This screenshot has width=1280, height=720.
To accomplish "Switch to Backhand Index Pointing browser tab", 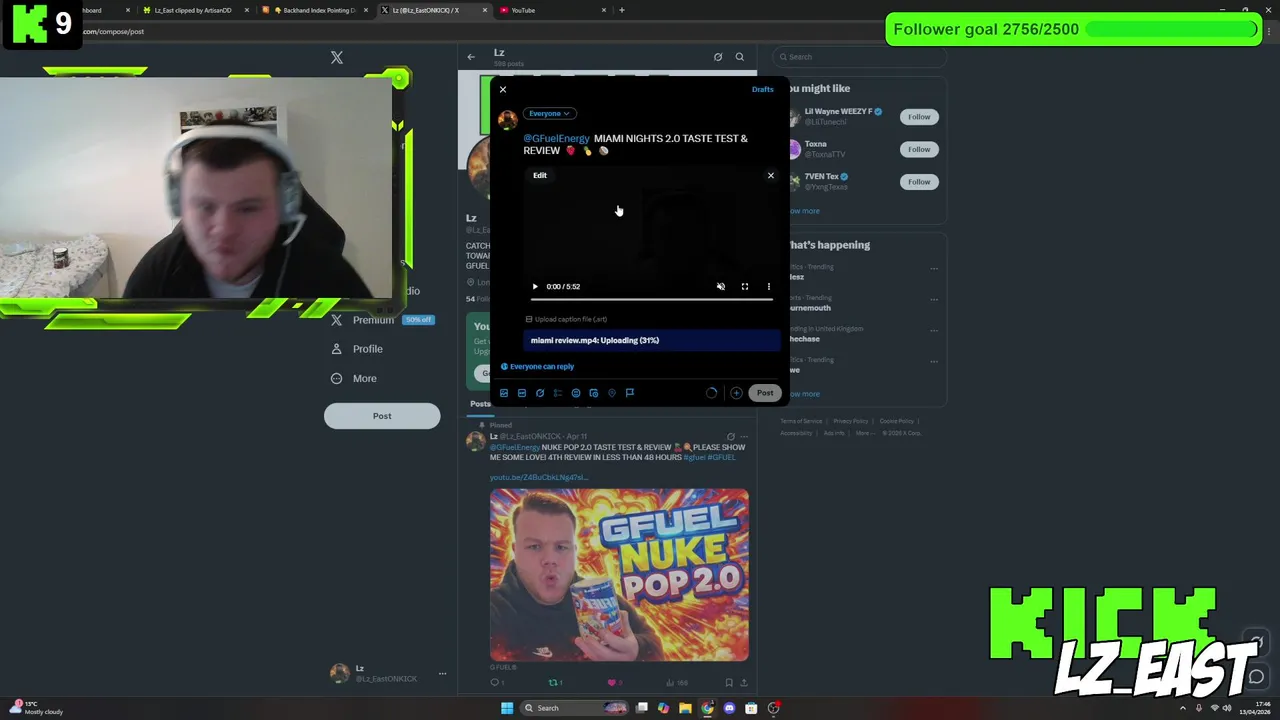I will tap(313, 10).
